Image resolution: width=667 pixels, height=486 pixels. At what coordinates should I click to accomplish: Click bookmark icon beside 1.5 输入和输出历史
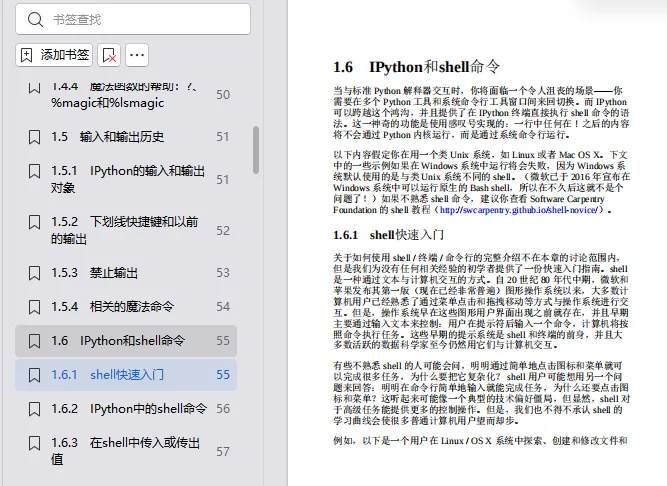(x=34, y=137)
